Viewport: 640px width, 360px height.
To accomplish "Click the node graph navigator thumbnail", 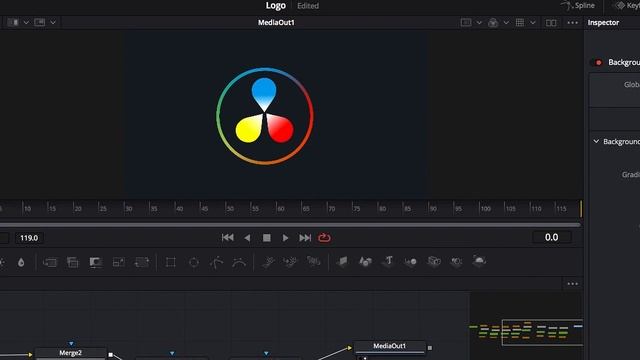I will click(x=526, y=332).
